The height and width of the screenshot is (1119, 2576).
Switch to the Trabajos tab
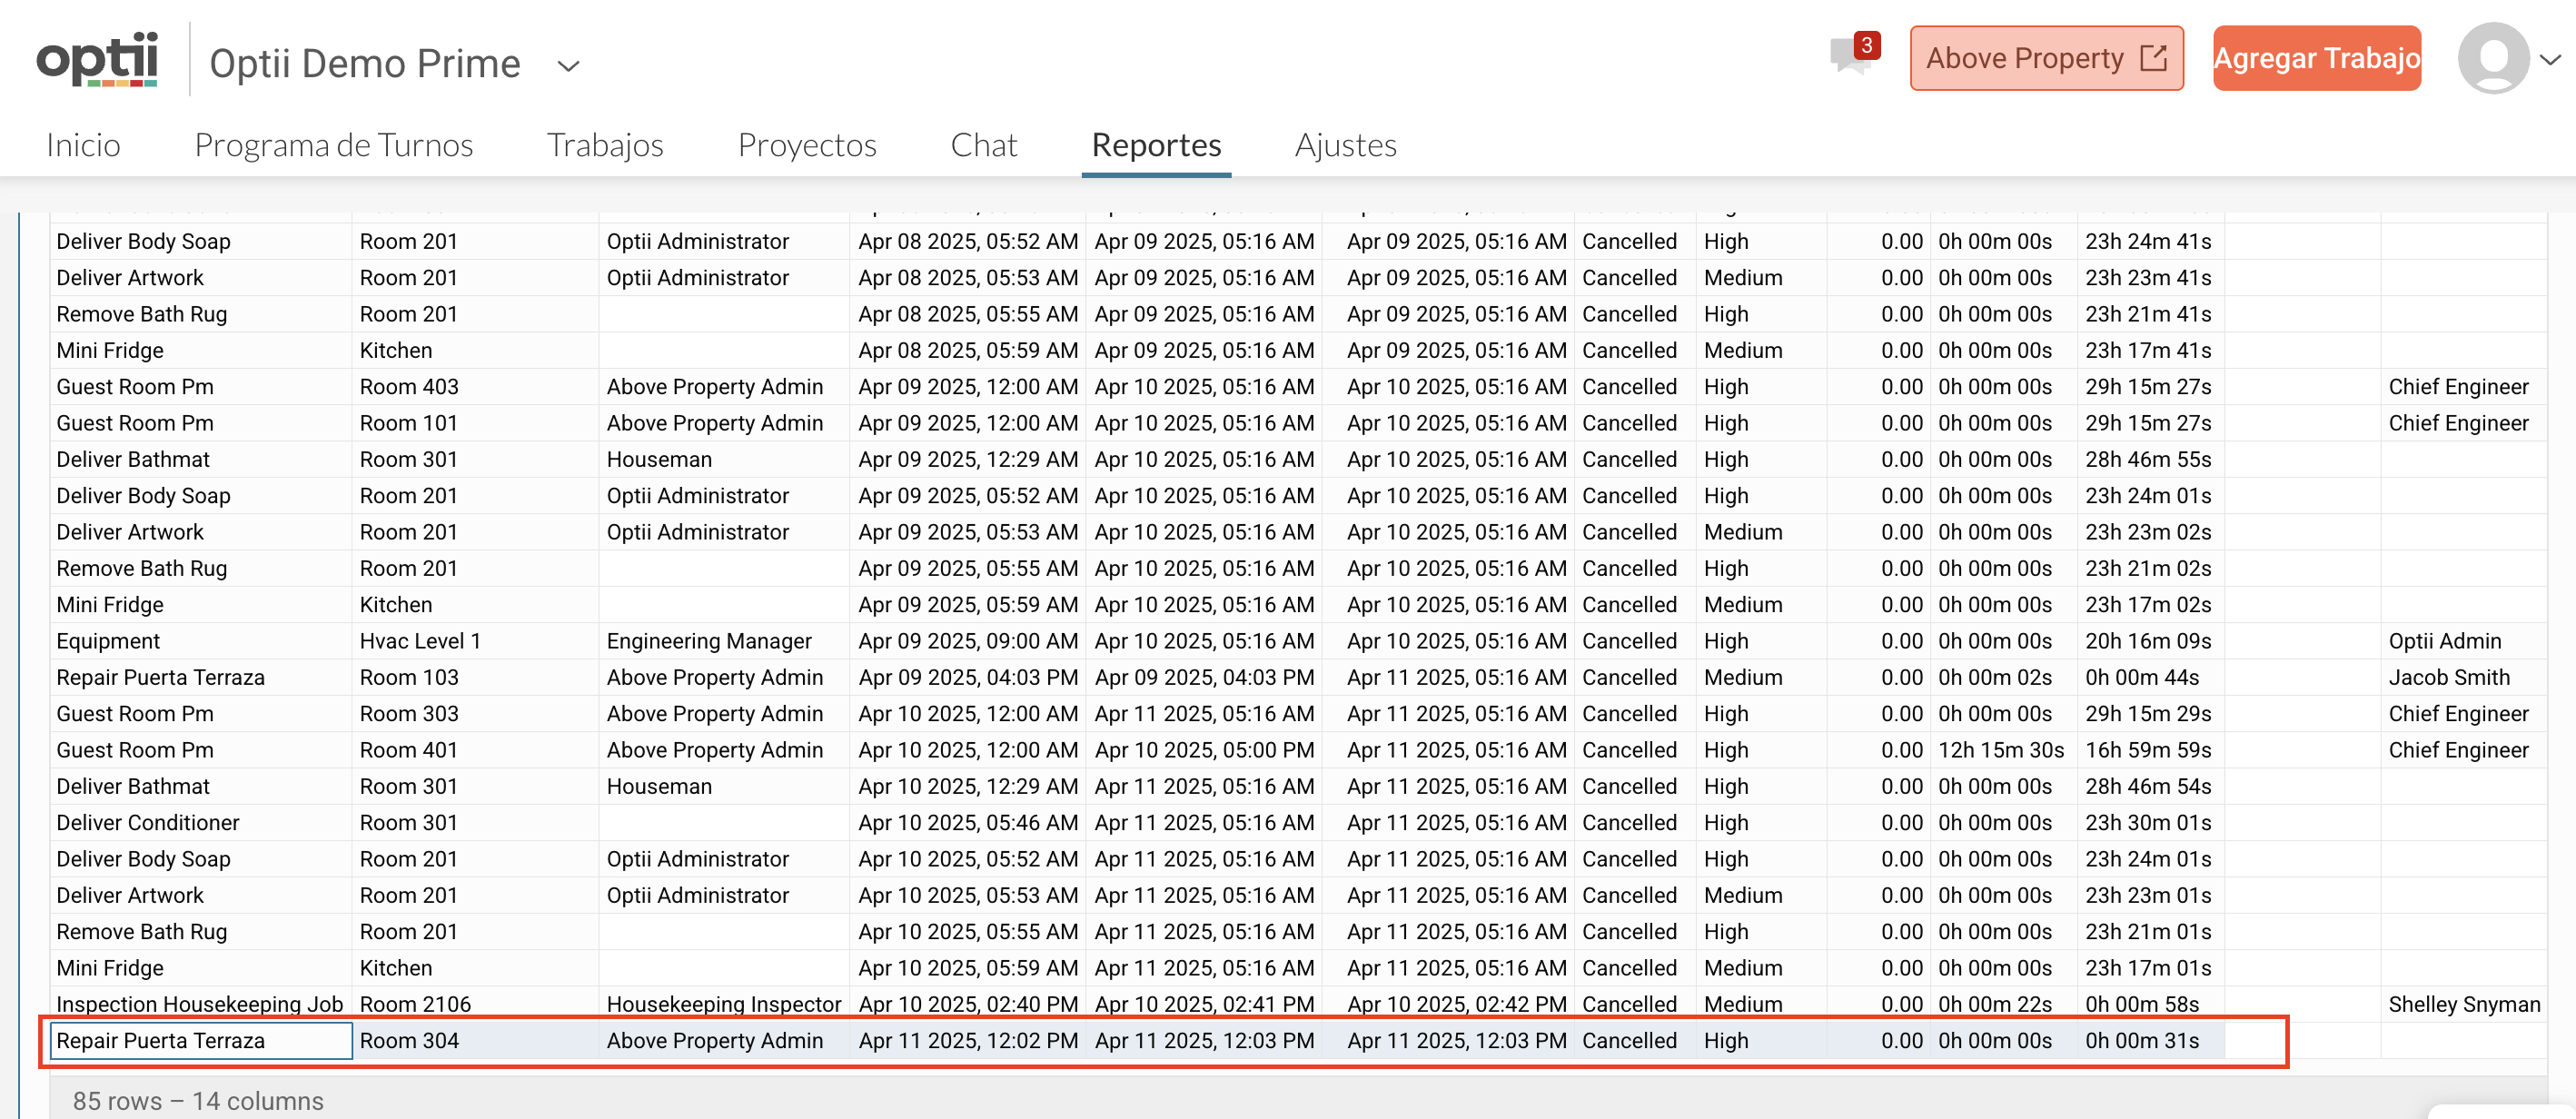604,145
